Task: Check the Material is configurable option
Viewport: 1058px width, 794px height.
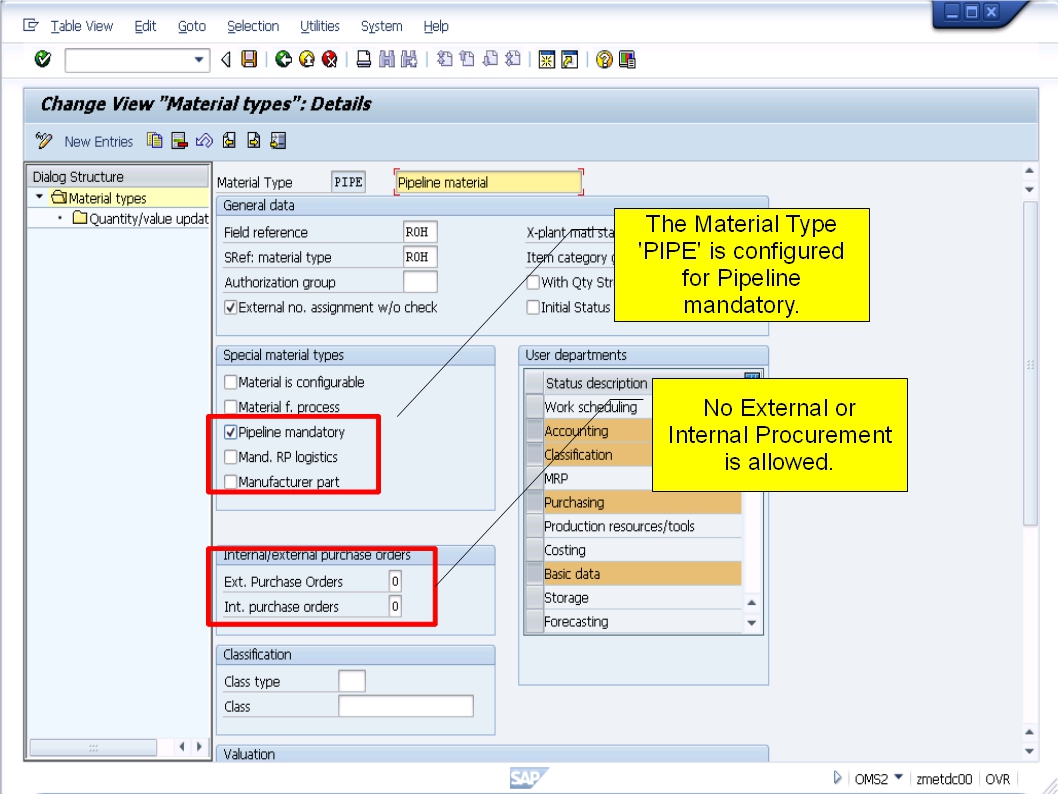Action: (x=231, y=382)
